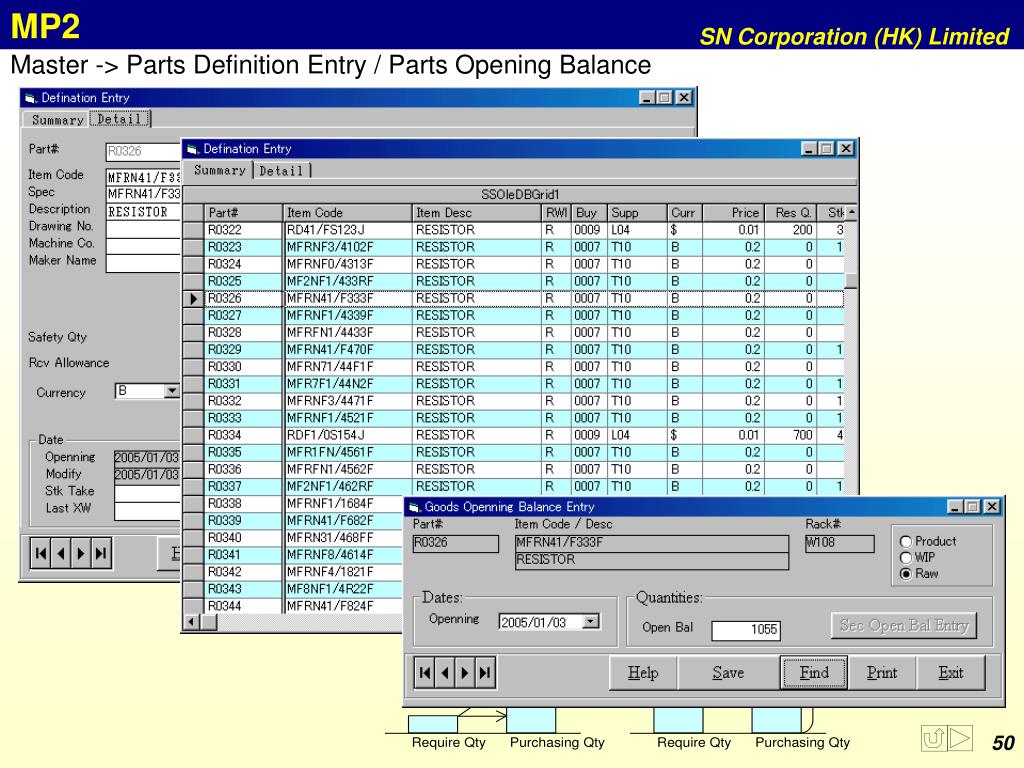
Task: Click row selector box for R0330
Action: (x=193, y=367)
